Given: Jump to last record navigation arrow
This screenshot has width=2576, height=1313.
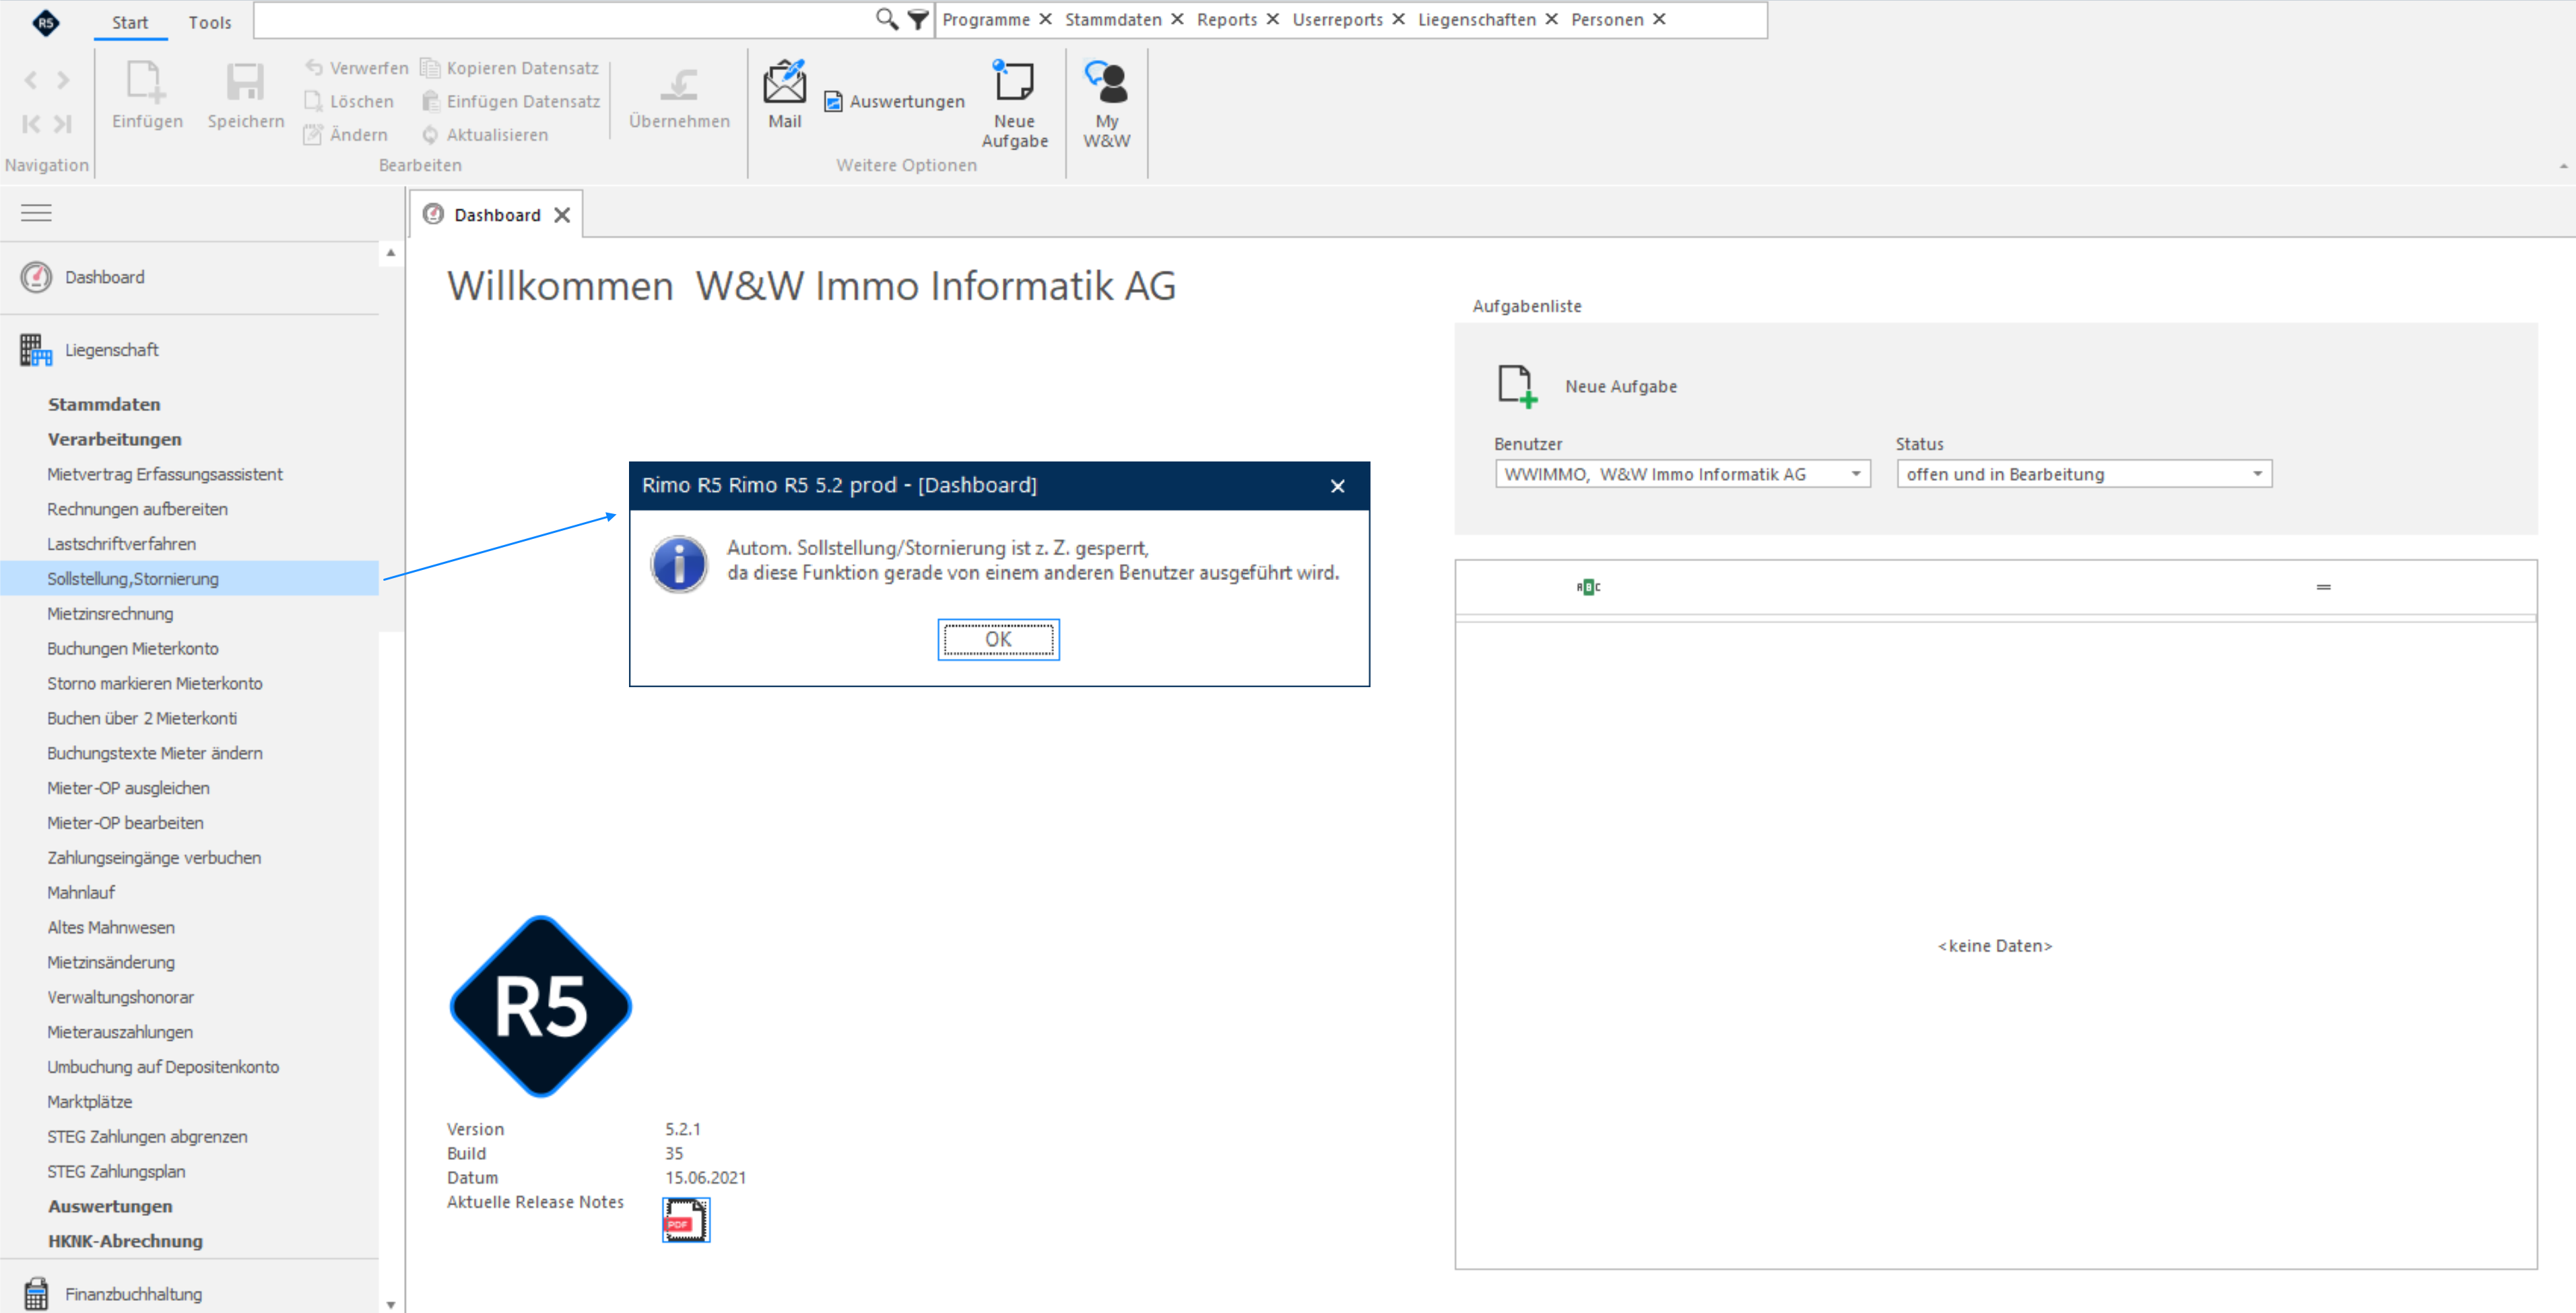Looking at the screenshot, I should [64, 124].
